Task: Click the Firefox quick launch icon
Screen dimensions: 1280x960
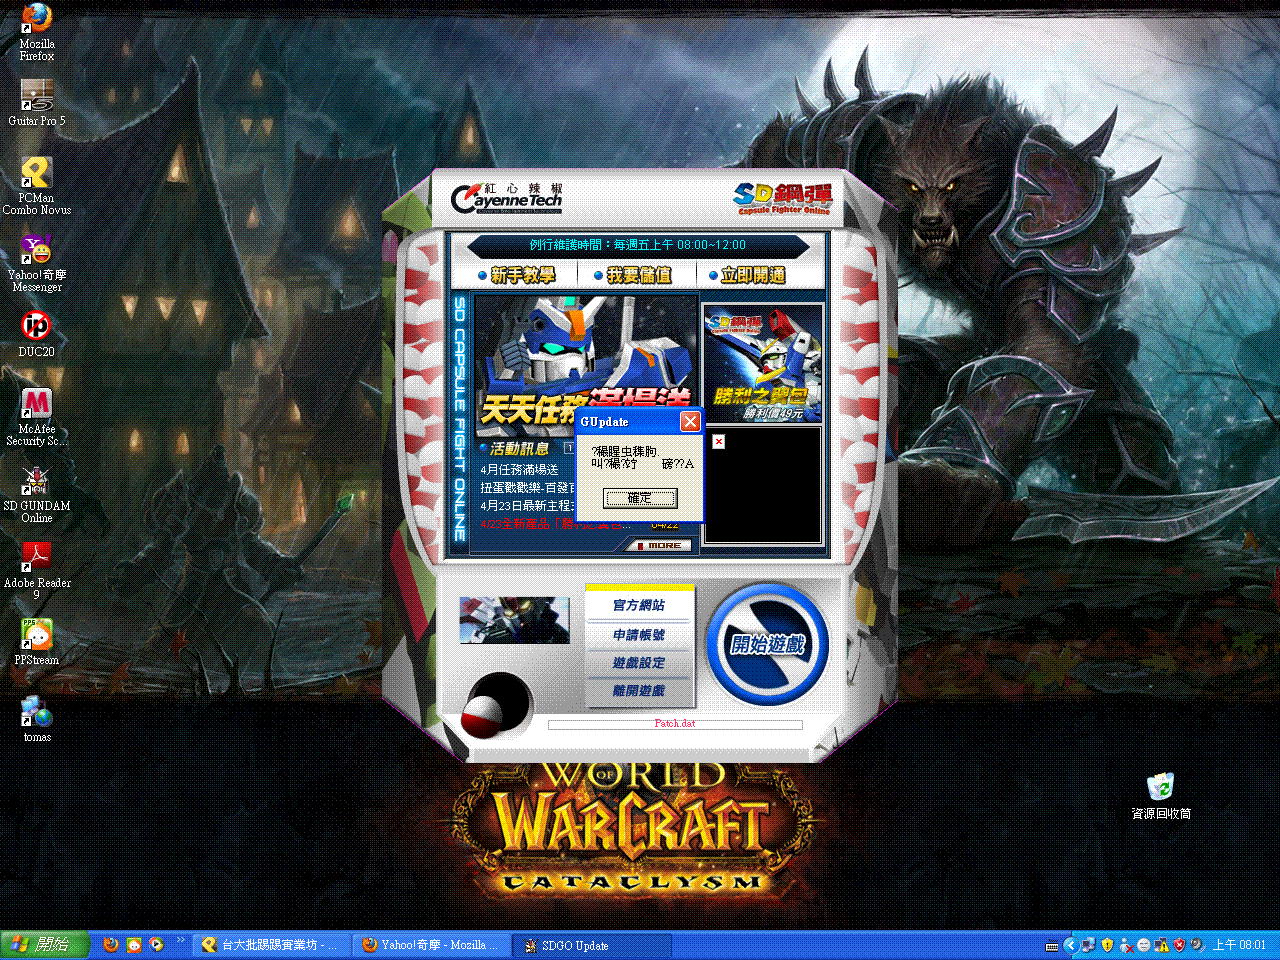Action: (x=111, y=944)
